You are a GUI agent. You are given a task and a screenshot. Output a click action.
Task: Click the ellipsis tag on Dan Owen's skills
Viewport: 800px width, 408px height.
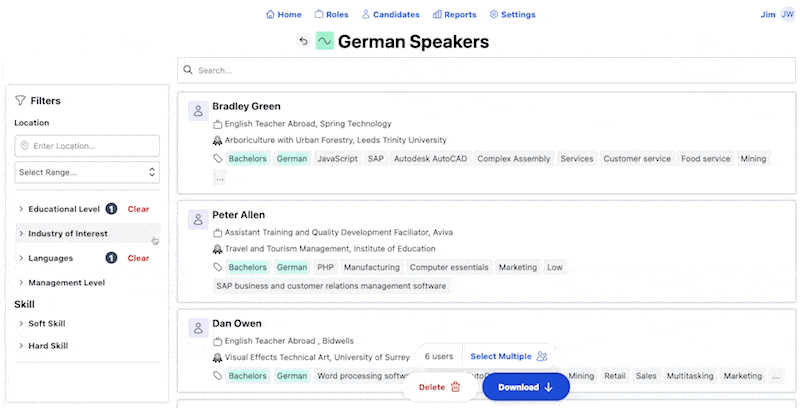click(776, 376)
